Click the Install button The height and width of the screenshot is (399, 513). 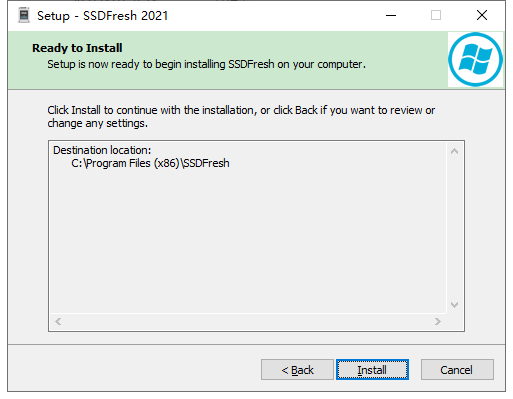[x=372, y=369]
